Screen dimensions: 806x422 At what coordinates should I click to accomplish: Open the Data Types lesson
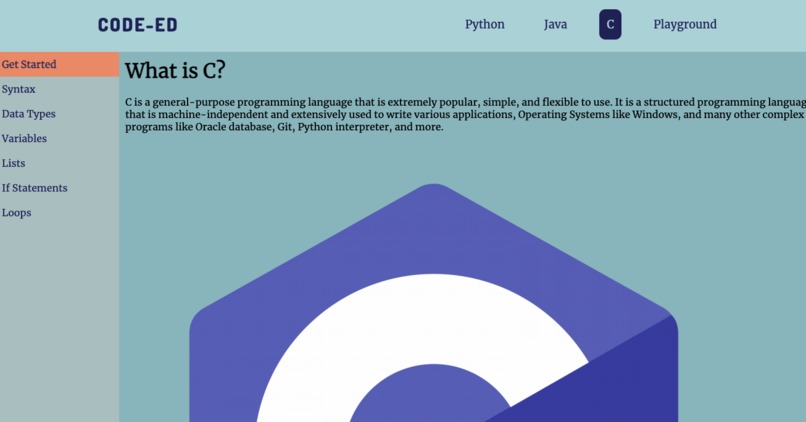60,114
